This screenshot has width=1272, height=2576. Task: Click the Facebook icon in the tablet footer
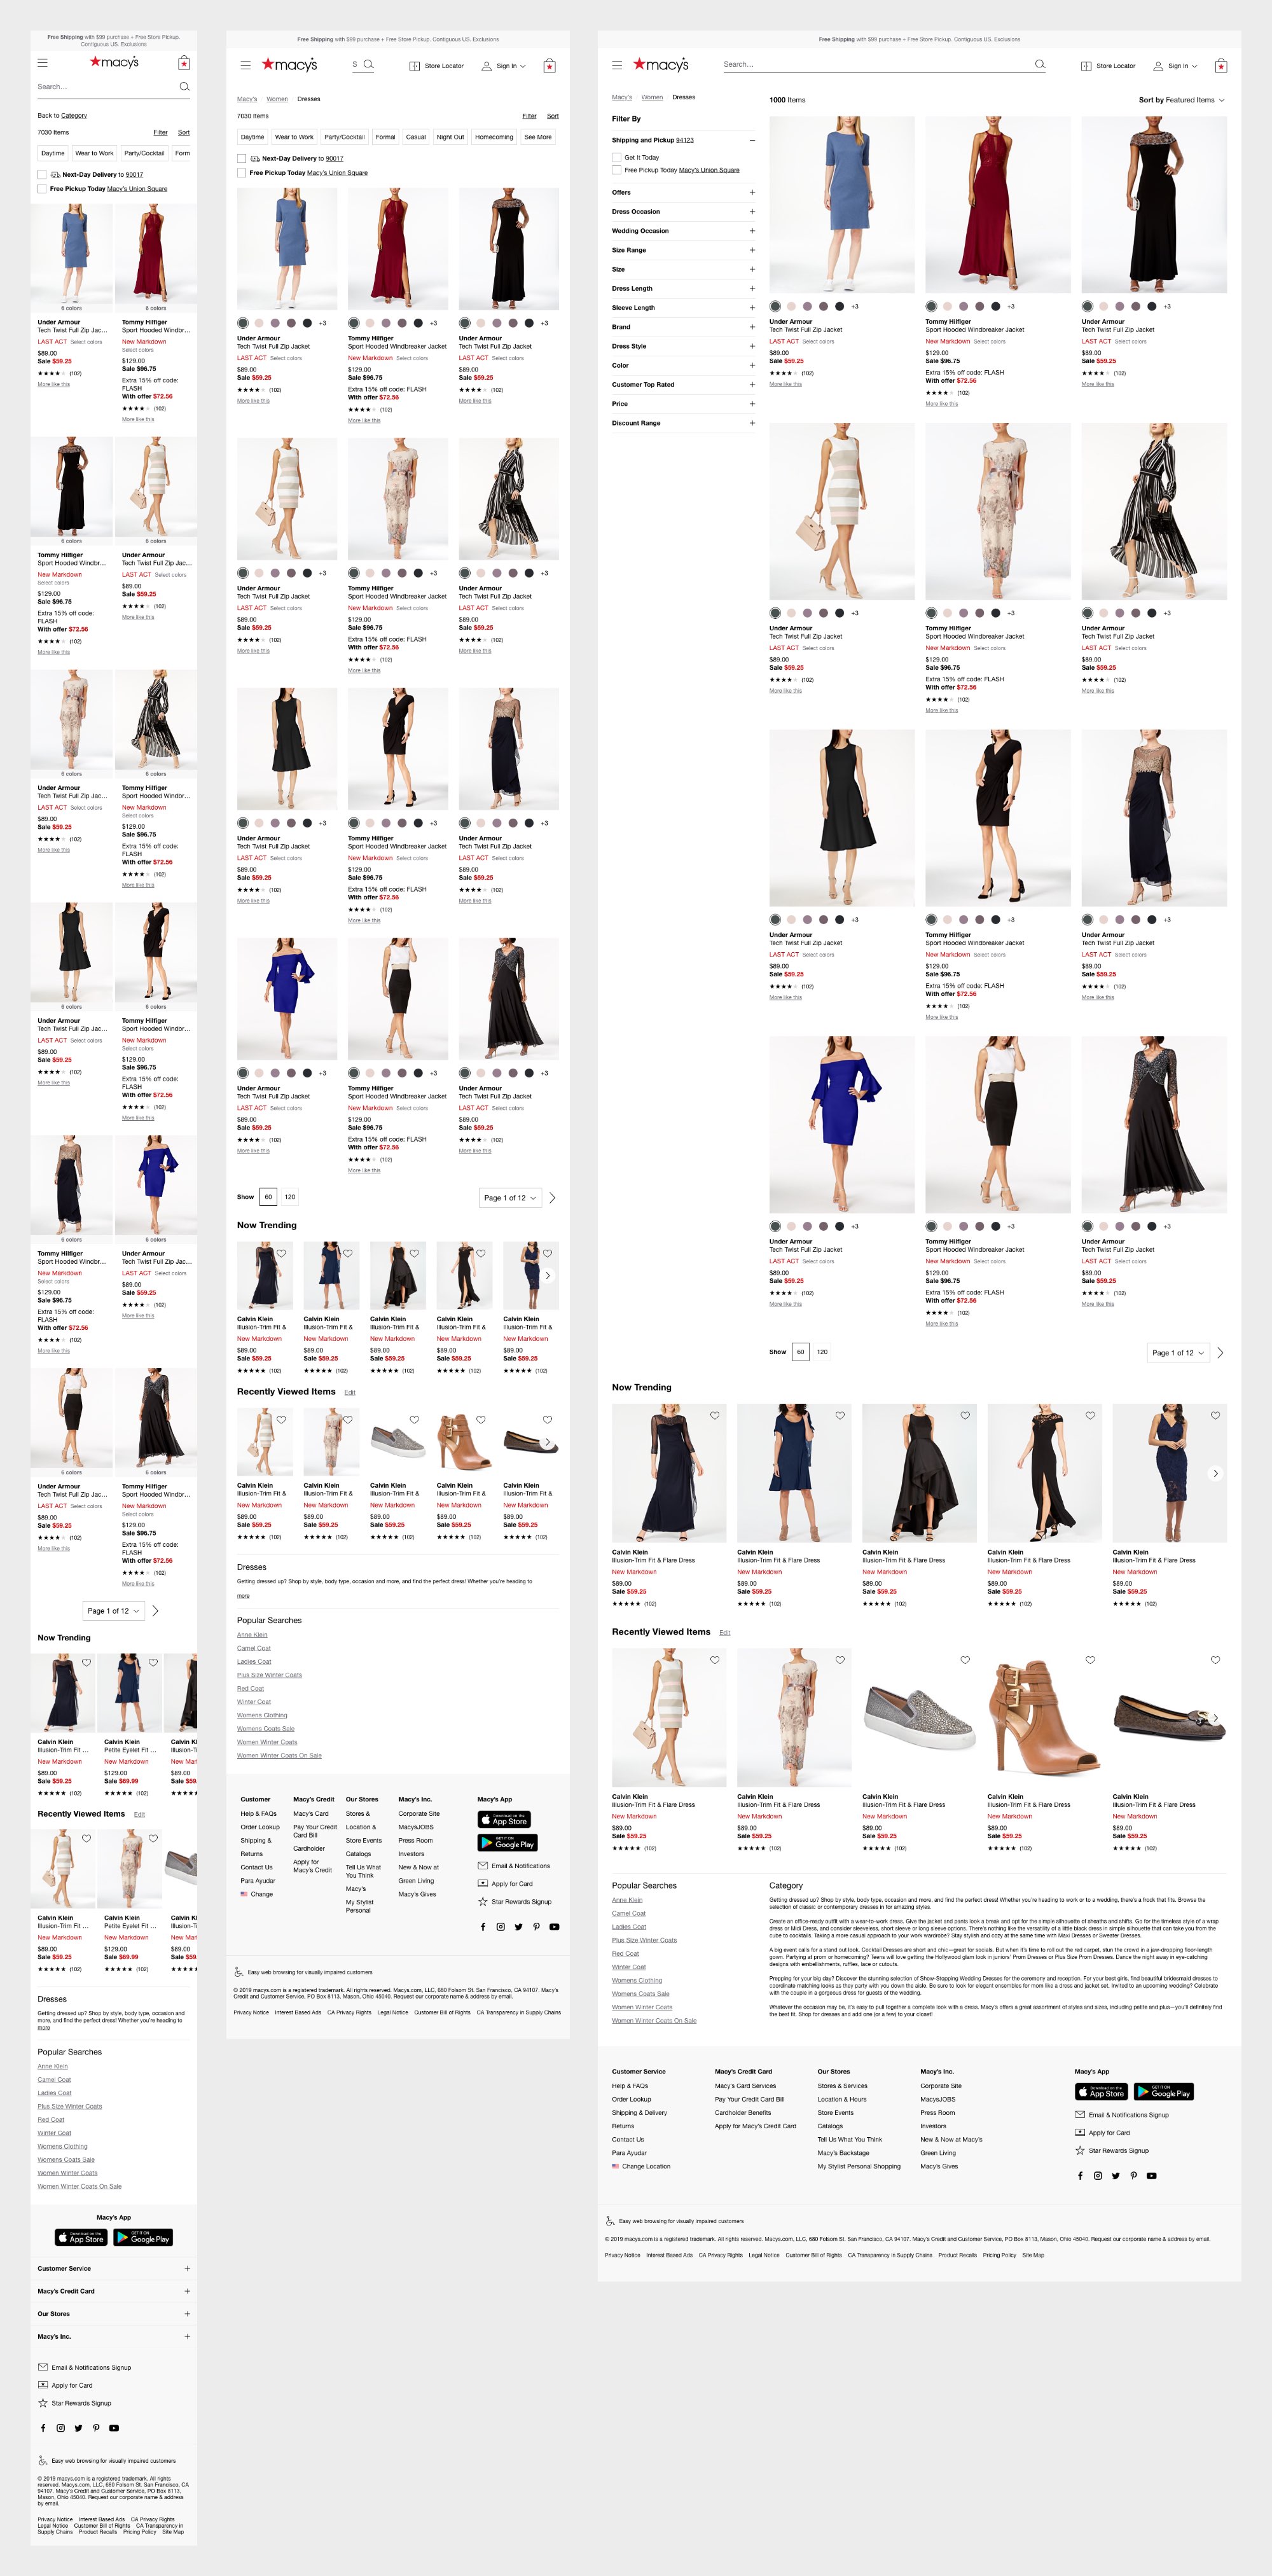(483, 1927)
